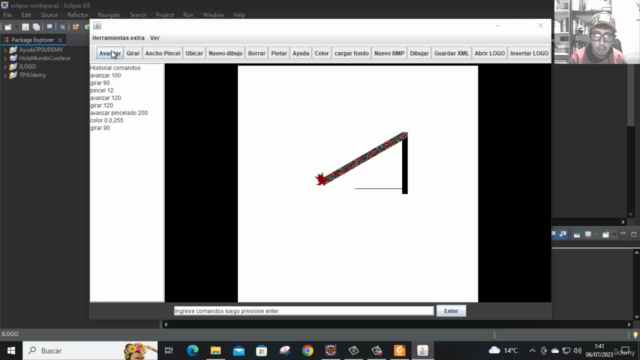Click the Color toolbar button
The height and width of the screenshot is (360, 640).
321,53
